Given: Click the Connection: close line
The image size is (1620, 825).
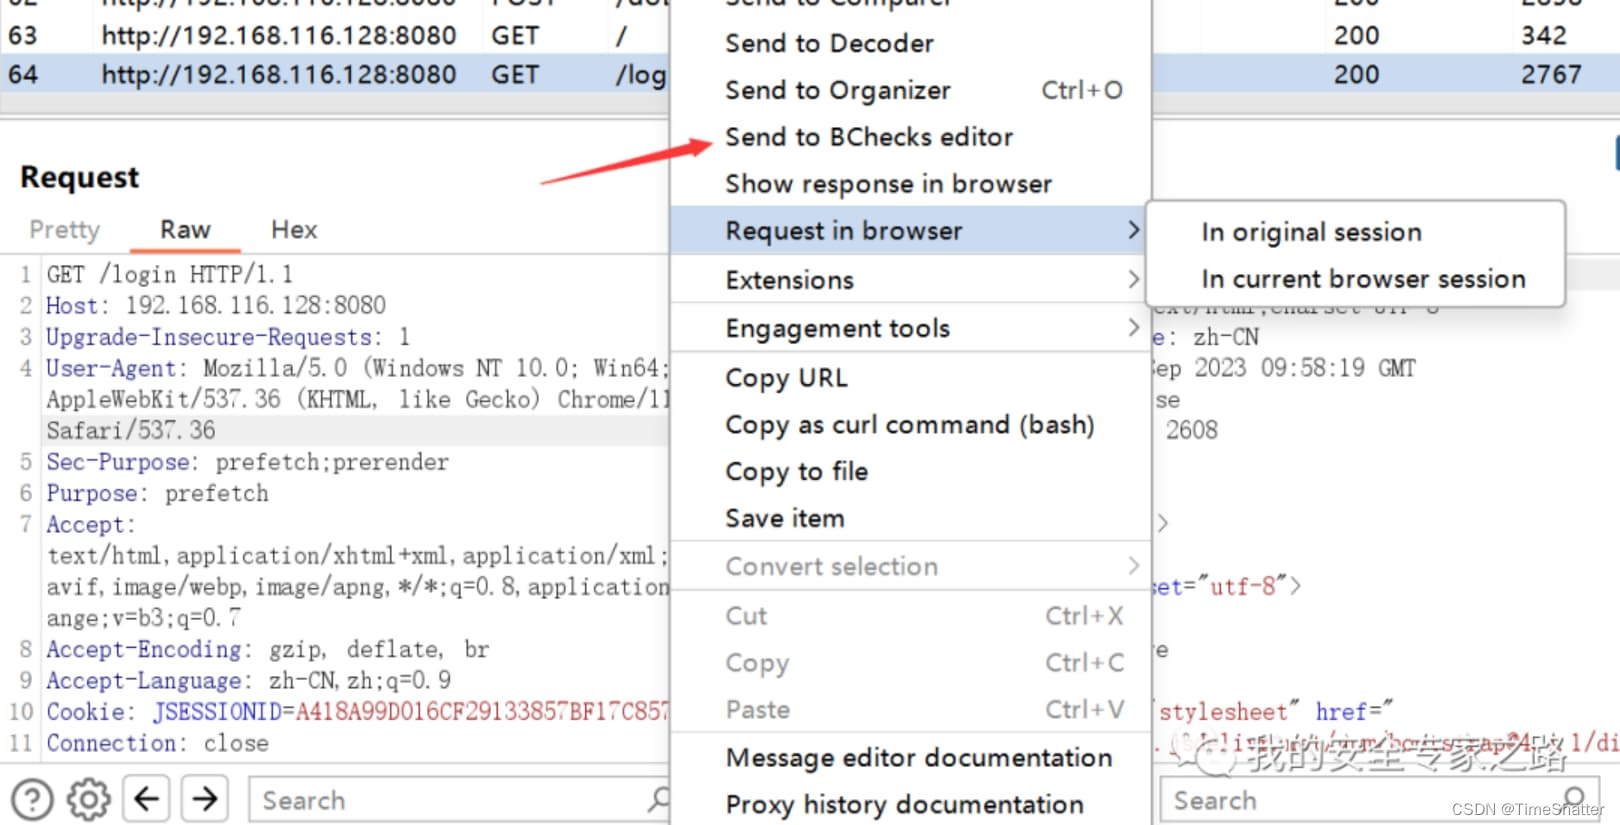Looking at the screenshot, I should [158, 743].
